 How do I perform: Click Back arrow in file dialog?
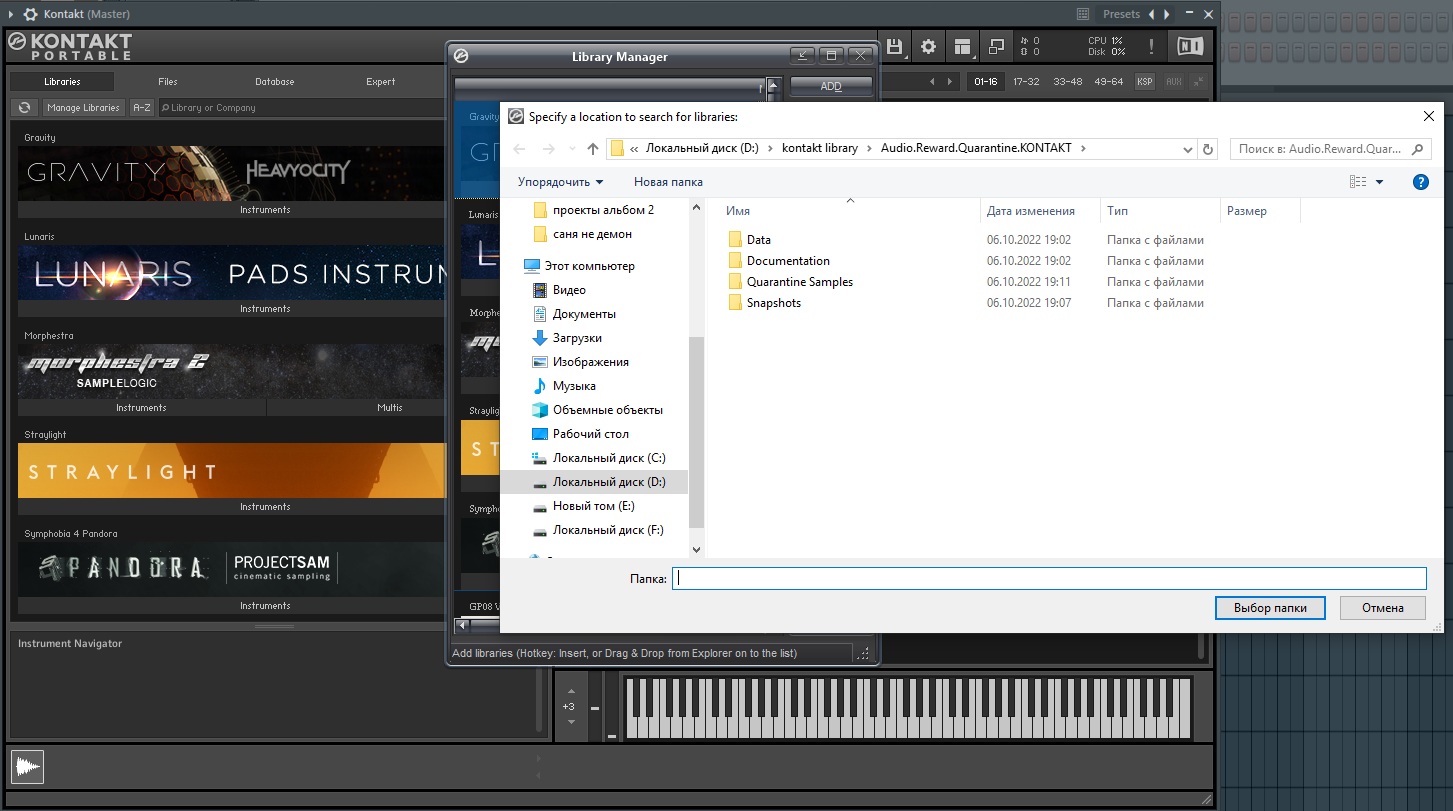pos(519,149)
